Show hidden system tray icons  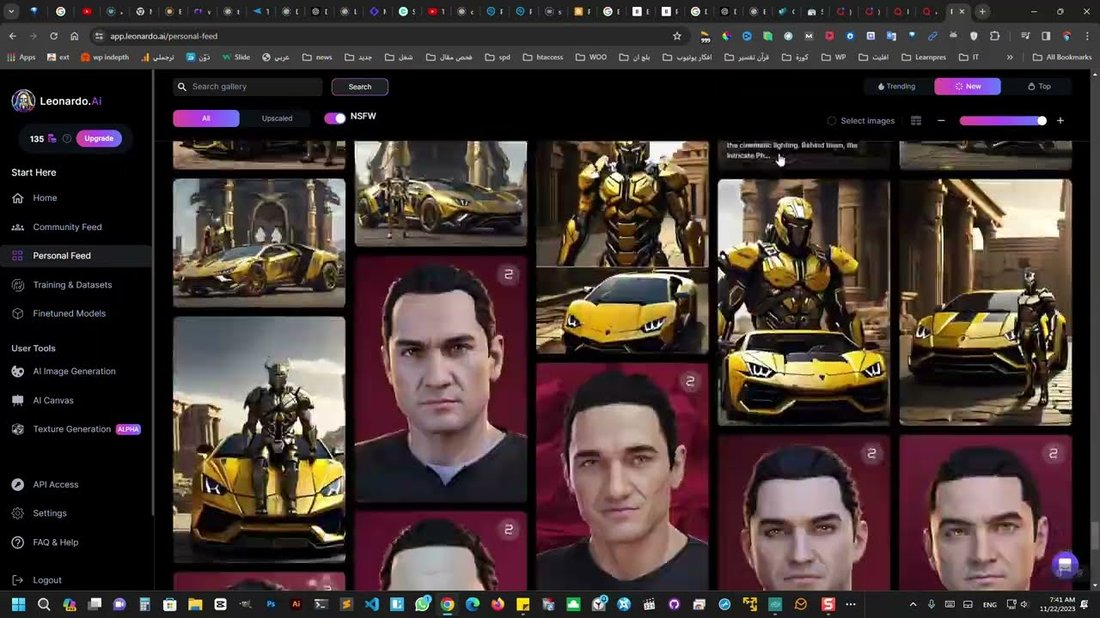[x=913, y=604]
